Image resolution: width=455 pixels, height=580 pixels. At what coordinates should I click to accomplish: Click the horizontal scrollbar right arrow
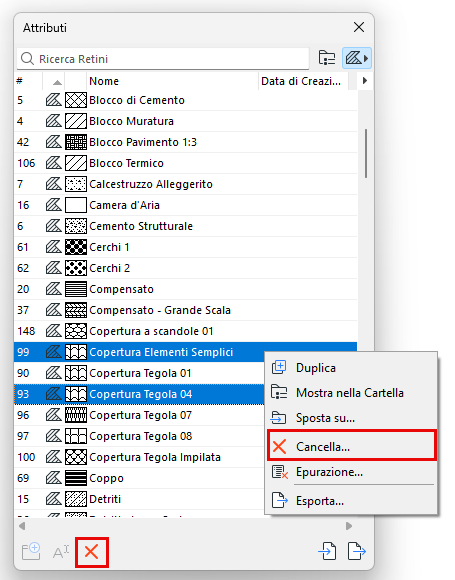[349, 526]
